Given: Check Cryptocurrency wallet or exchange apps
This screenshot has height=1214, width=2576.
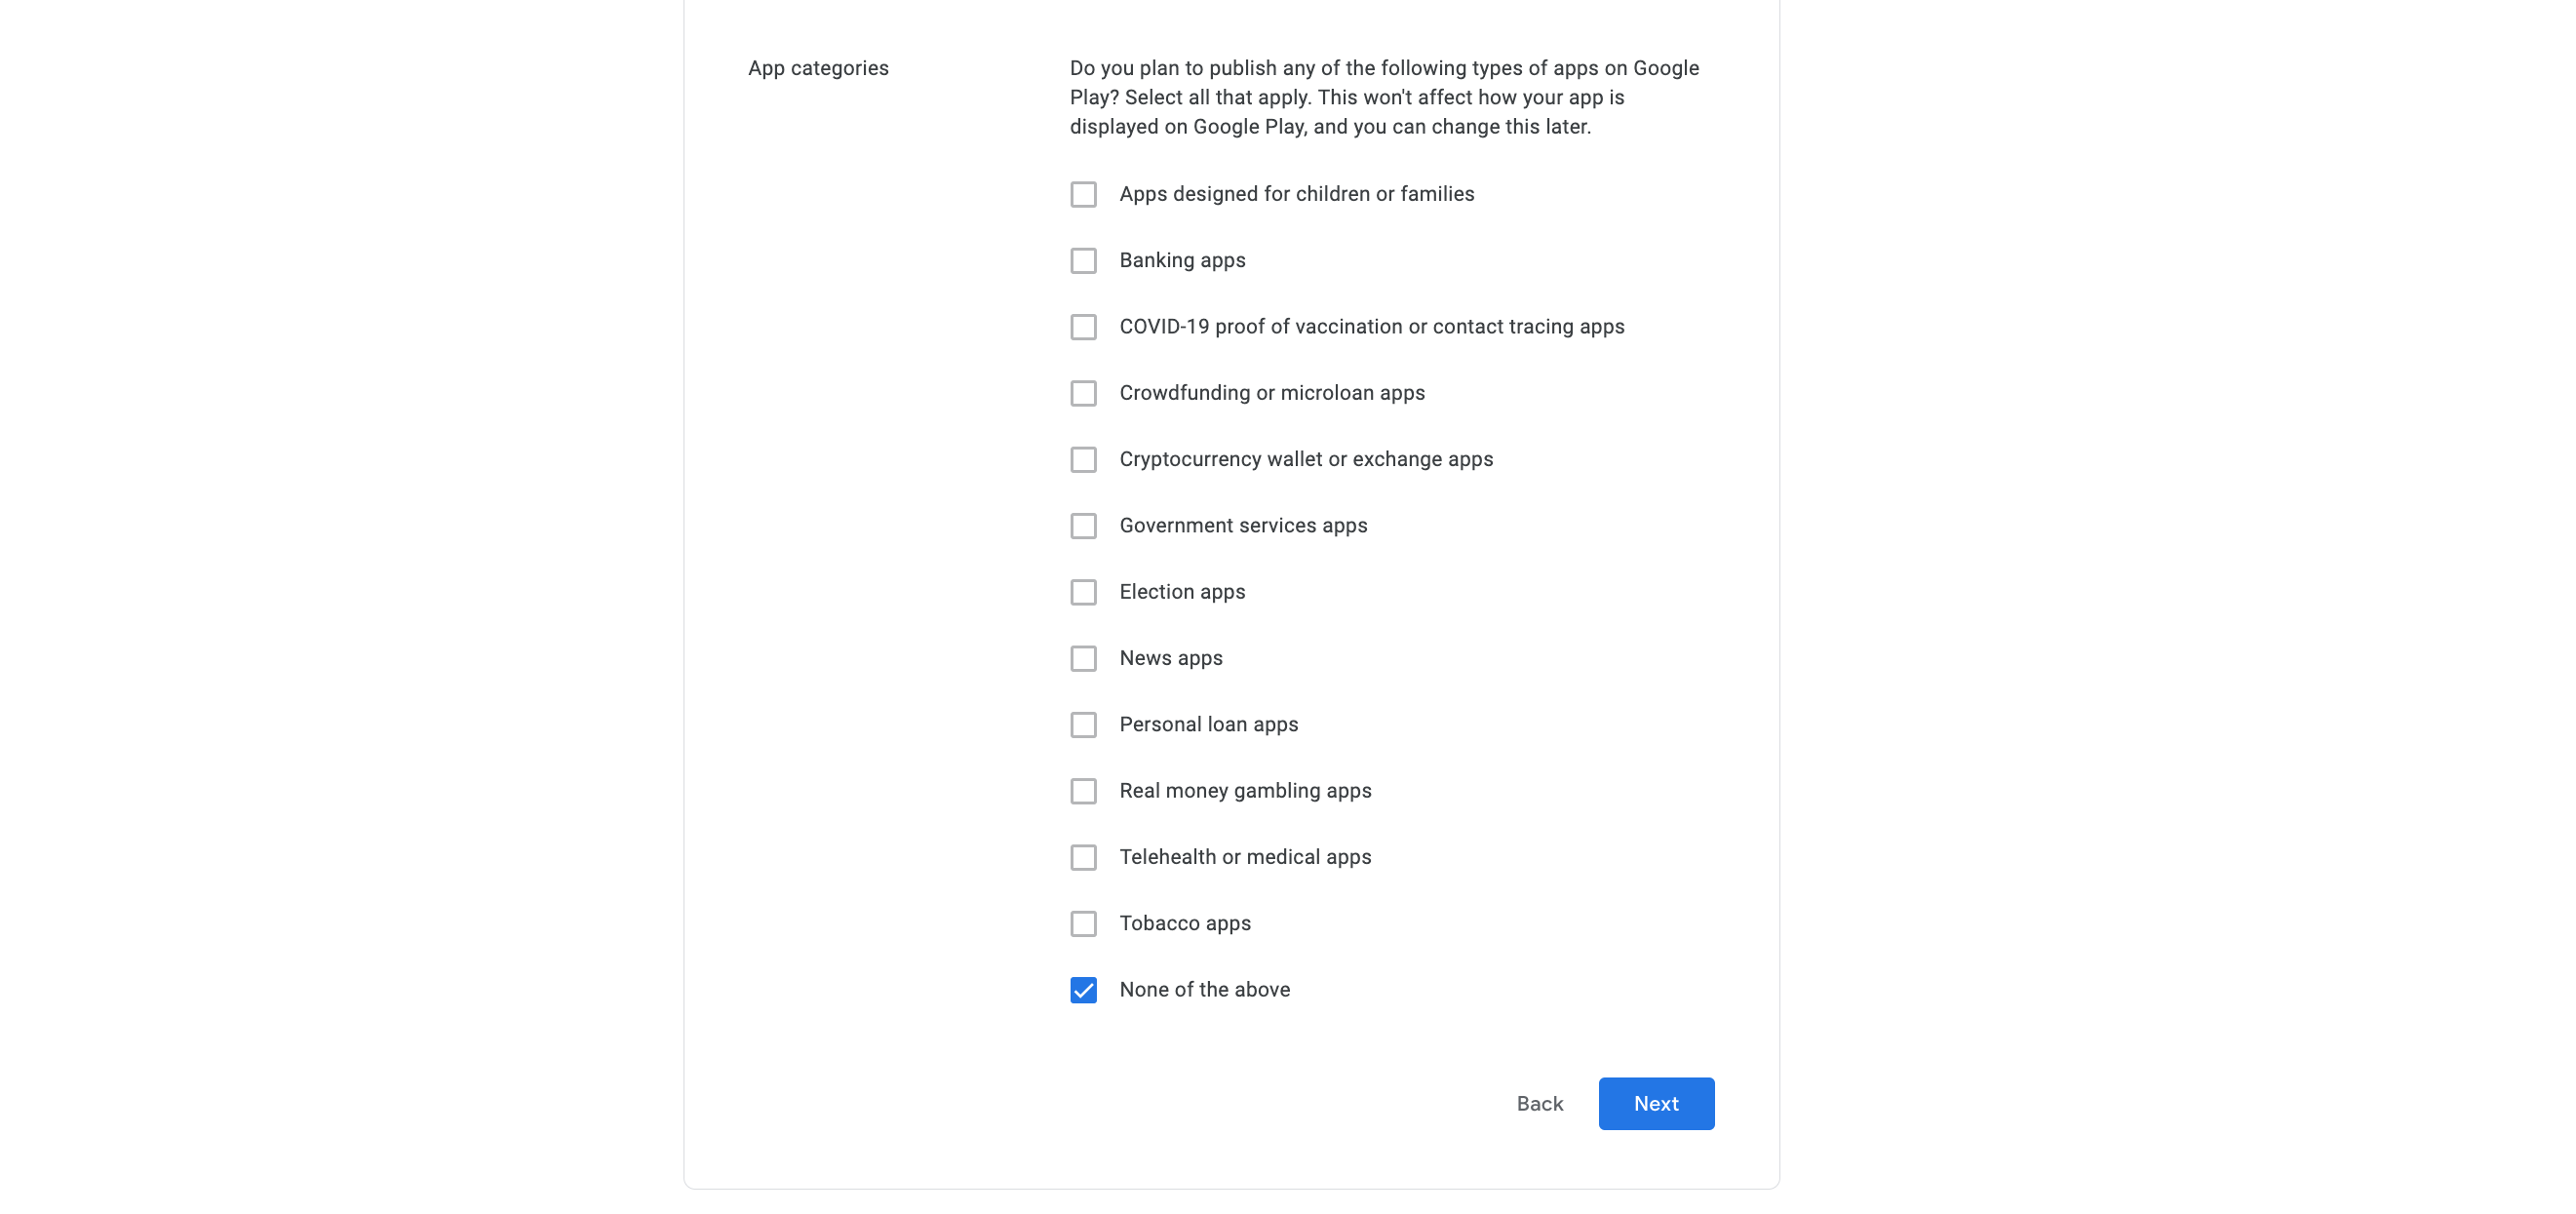Looking at the screenshot, I should pyautogui.click(x=1083, y=460).
